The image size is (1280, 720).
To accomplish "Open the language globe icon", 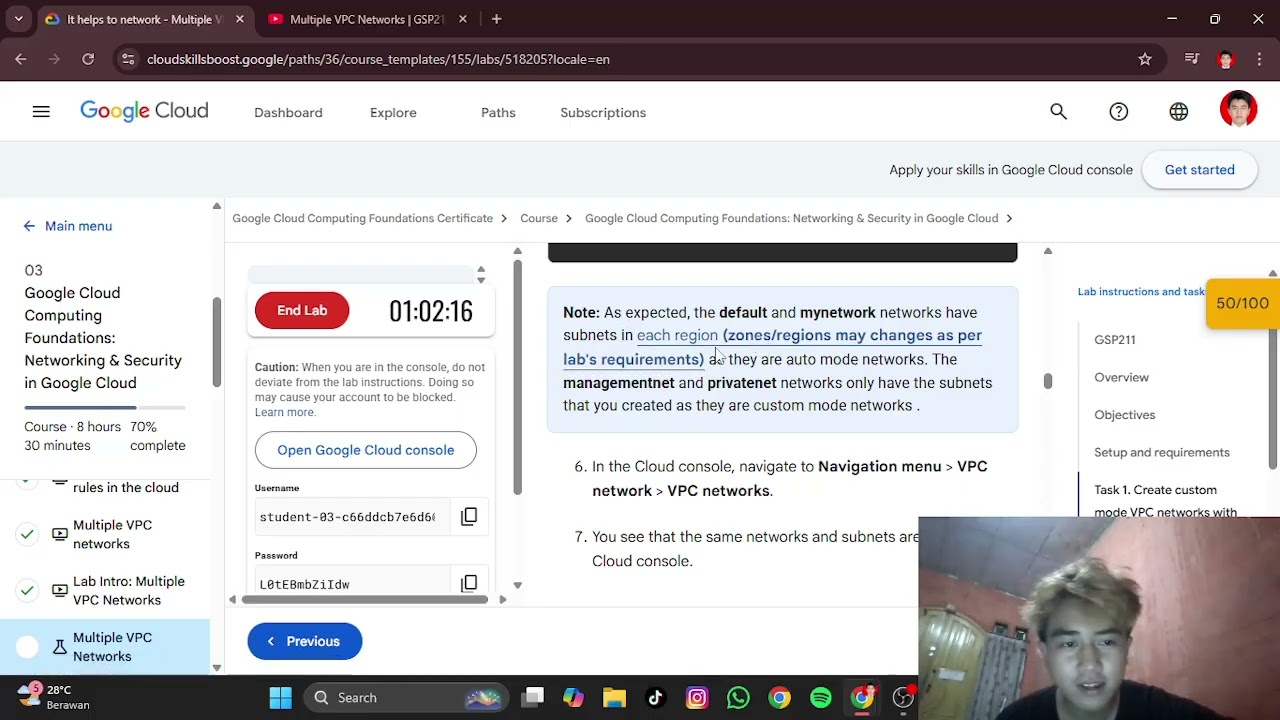I will pos(1178,112).
